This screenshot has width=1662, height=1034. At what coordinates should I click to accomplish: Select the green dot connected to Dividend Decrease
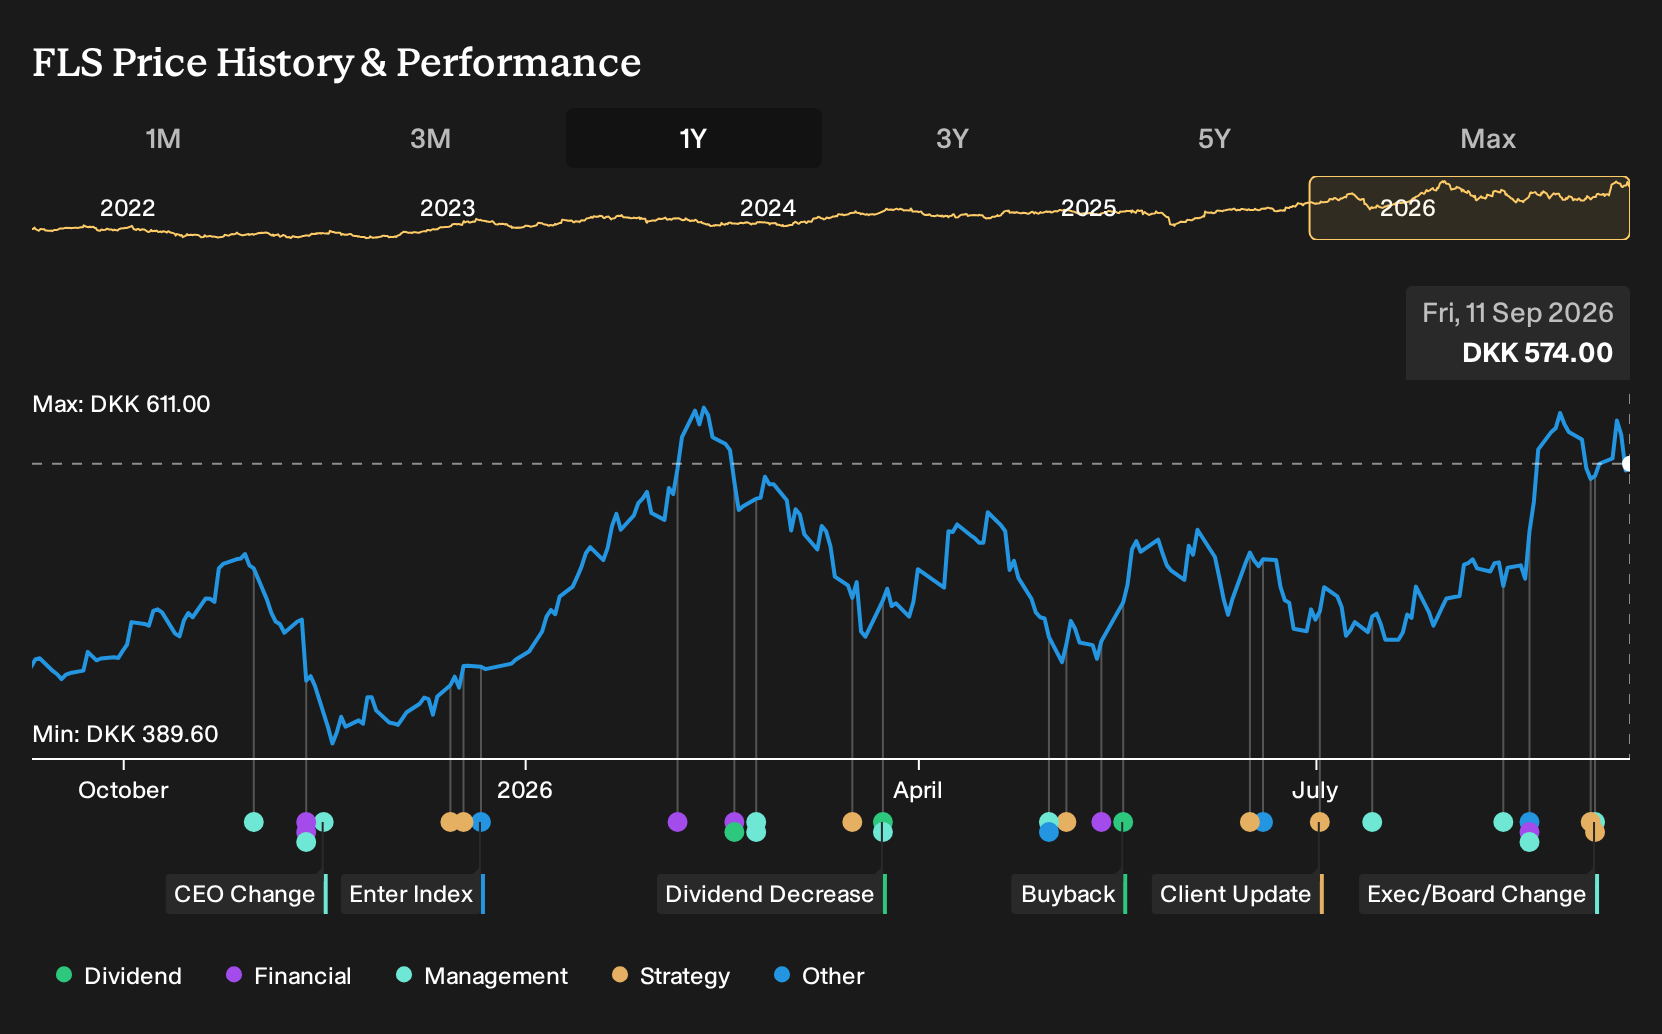point(882,821)
